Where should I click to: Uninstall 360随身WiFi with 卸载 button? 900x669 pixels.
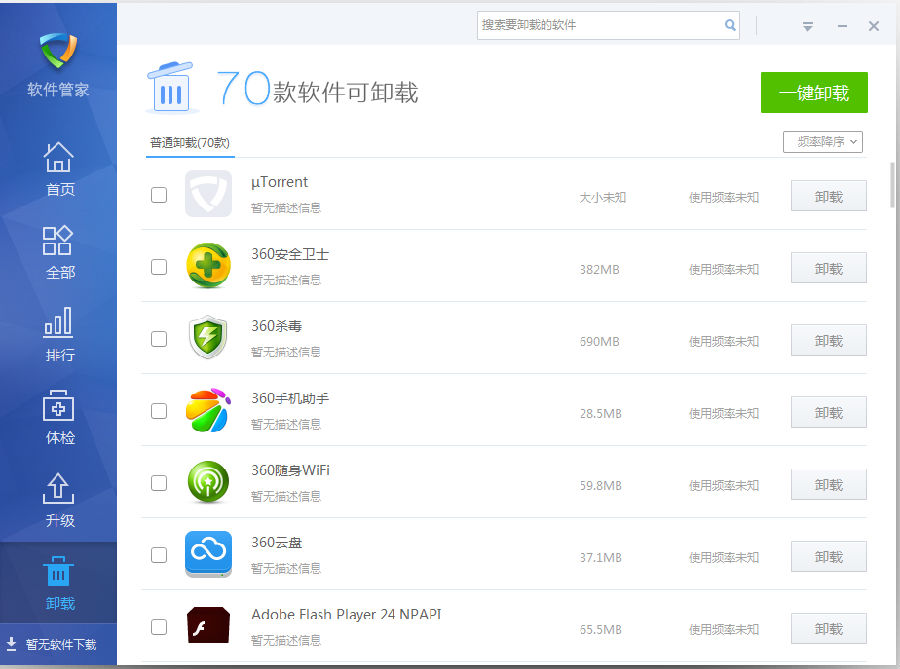828,484
